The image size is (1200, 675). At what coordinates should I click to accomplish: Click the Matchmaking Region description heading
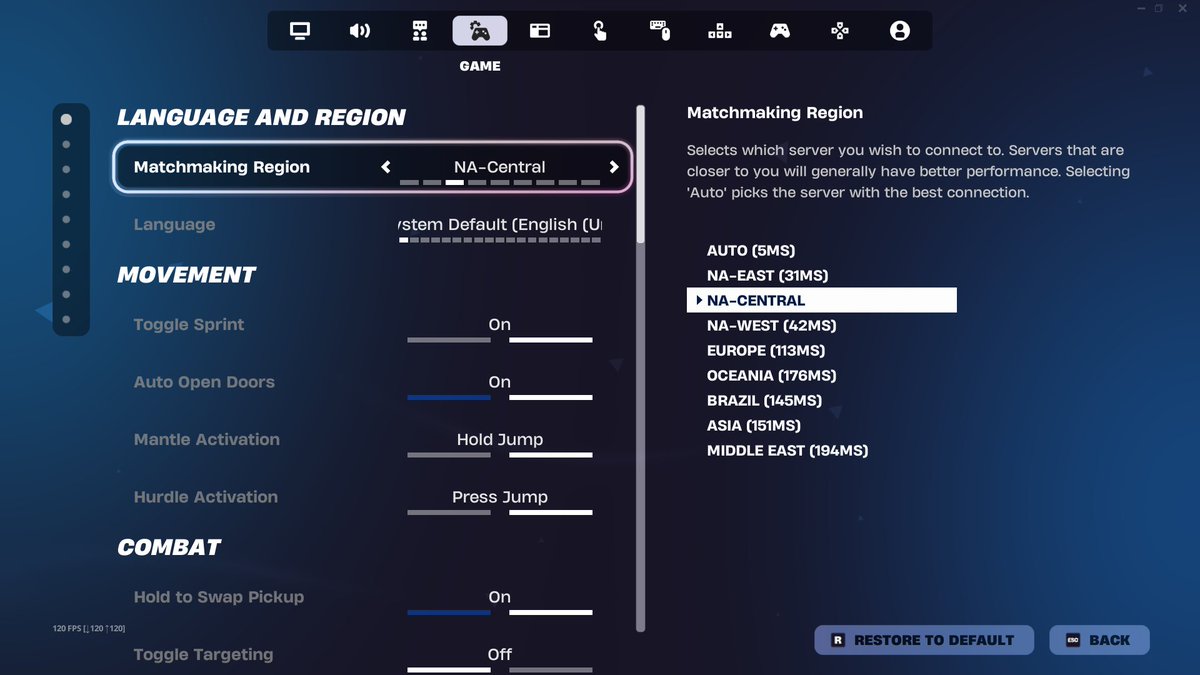tap(775, 113)
